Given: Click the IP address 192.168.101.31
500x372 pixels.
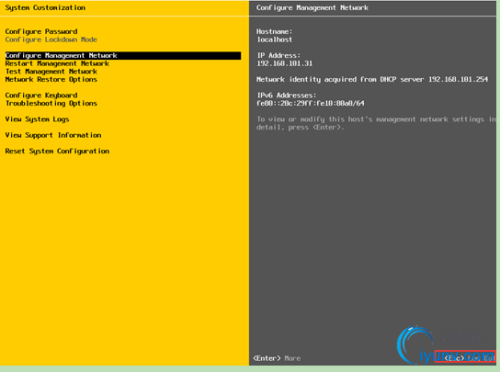Looking at the screenshot, I should [x=284, y=64].
